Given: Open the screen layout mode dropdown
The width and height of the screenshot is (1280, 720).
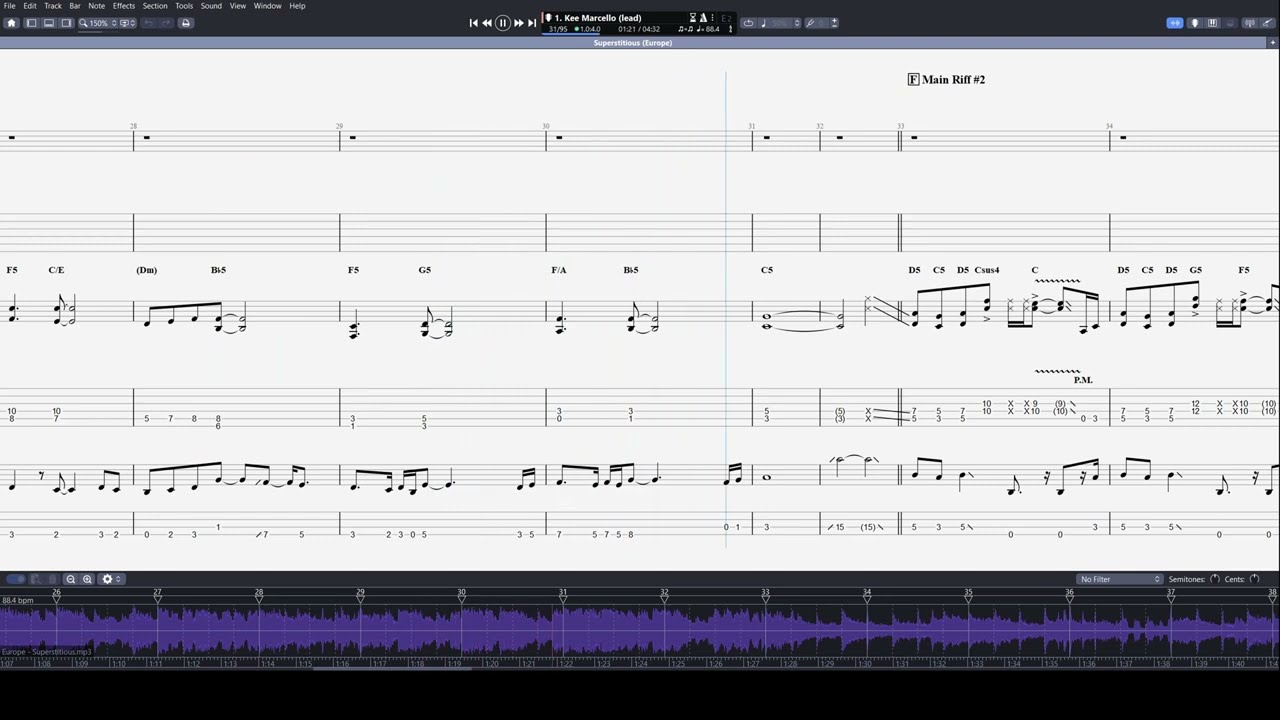Looking at the screenshot, I should click(x=128, y=23).
